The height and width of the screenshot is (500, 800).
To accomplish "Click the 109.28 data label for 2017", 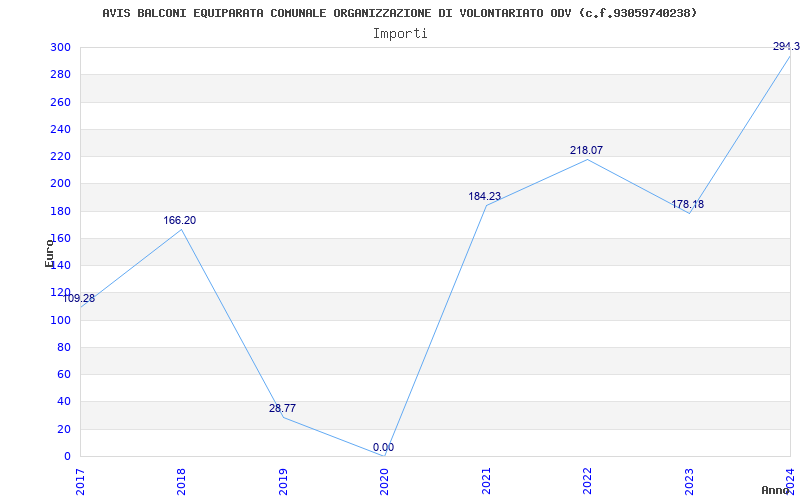I will (x=79, y=298).
